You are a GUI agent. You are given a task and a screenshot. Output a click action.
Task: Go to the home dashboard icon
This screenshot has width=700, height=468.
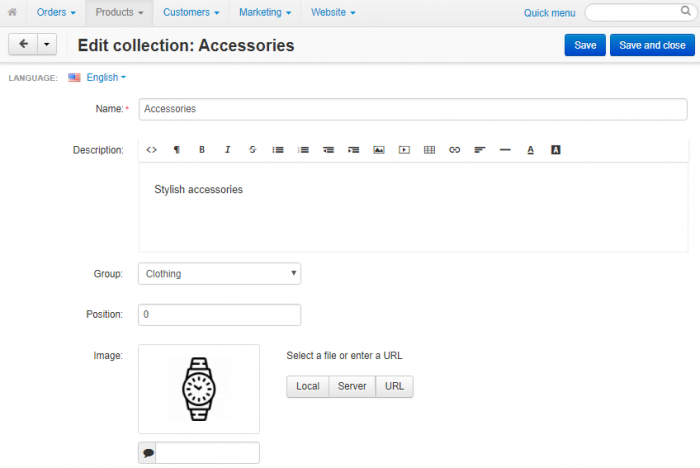click(x=12, y=13)
